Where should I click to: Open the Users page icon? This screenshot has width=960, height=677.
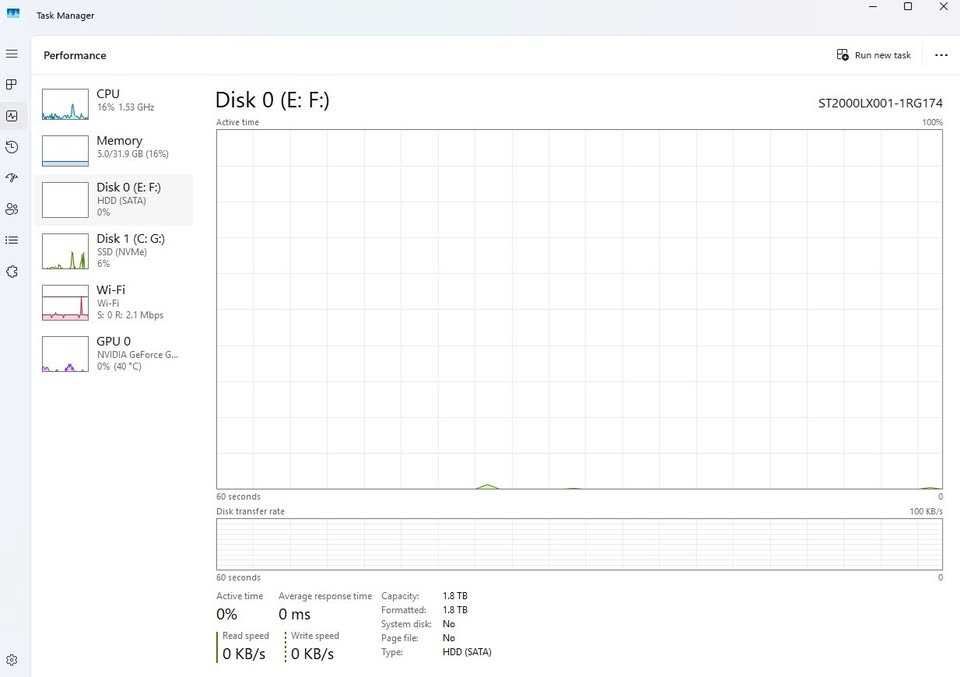point(12,209)
